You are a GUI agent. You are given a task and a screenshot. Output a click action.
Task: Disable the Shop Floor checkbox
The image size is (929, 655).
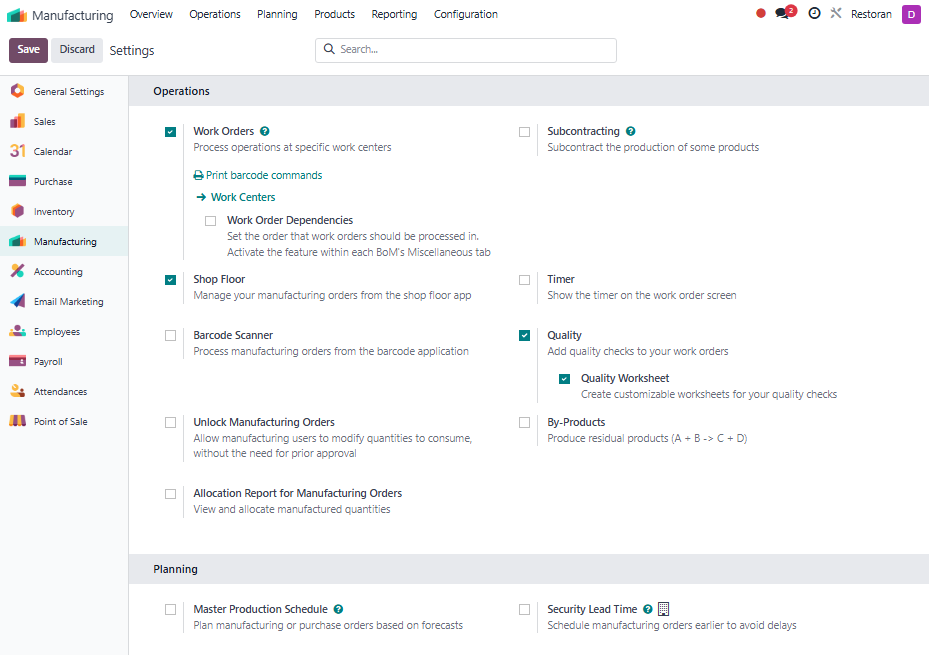coord(171,280)
